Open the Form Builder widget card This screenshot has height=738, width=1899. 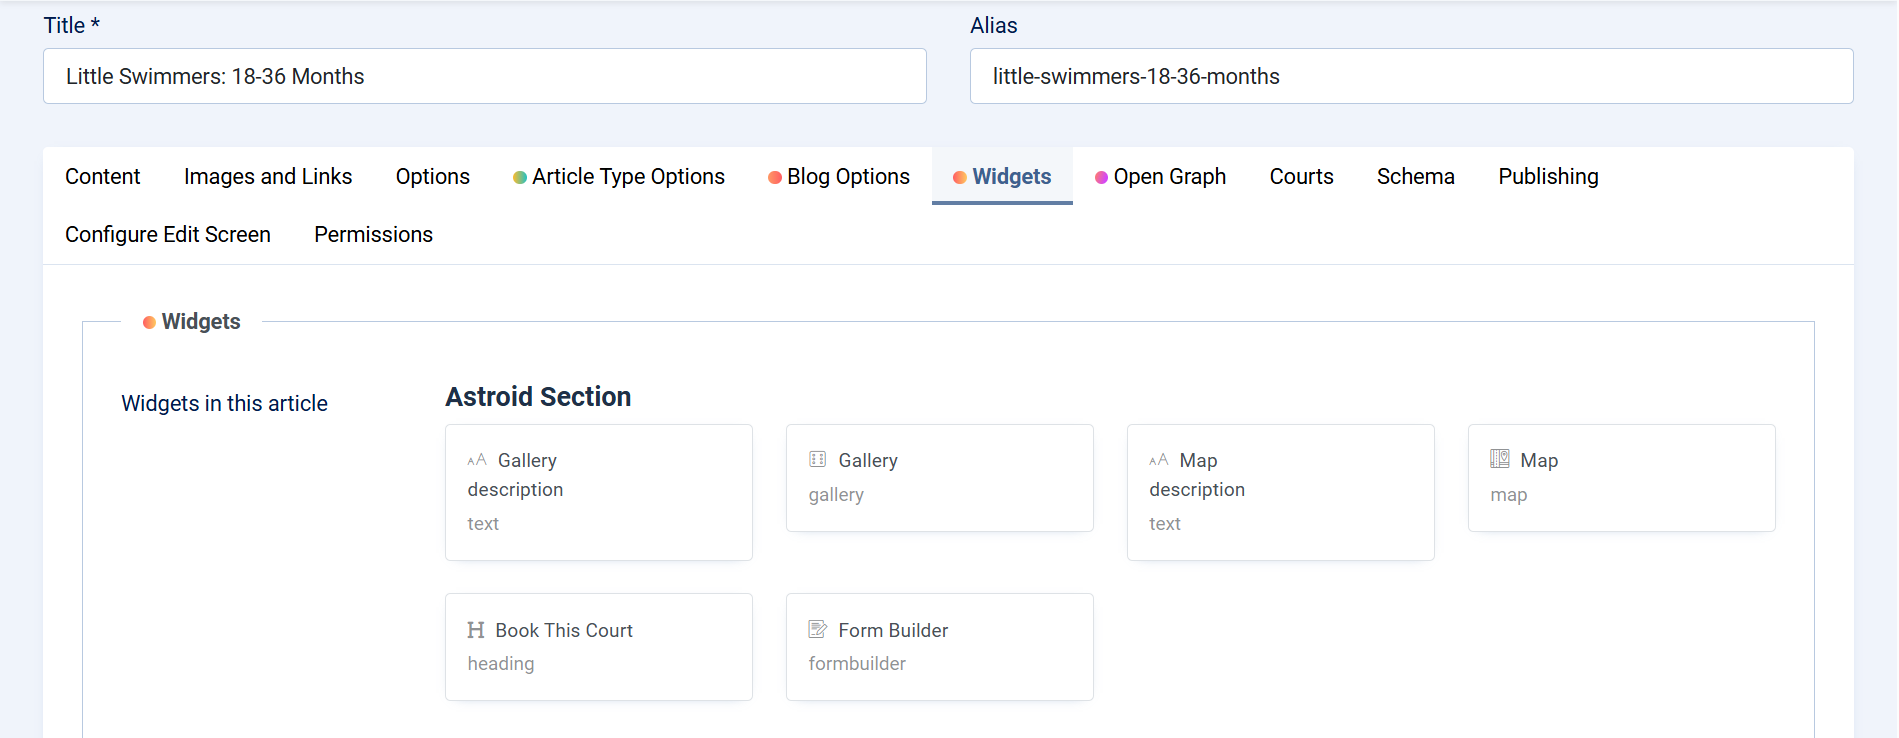coord(940,647)
